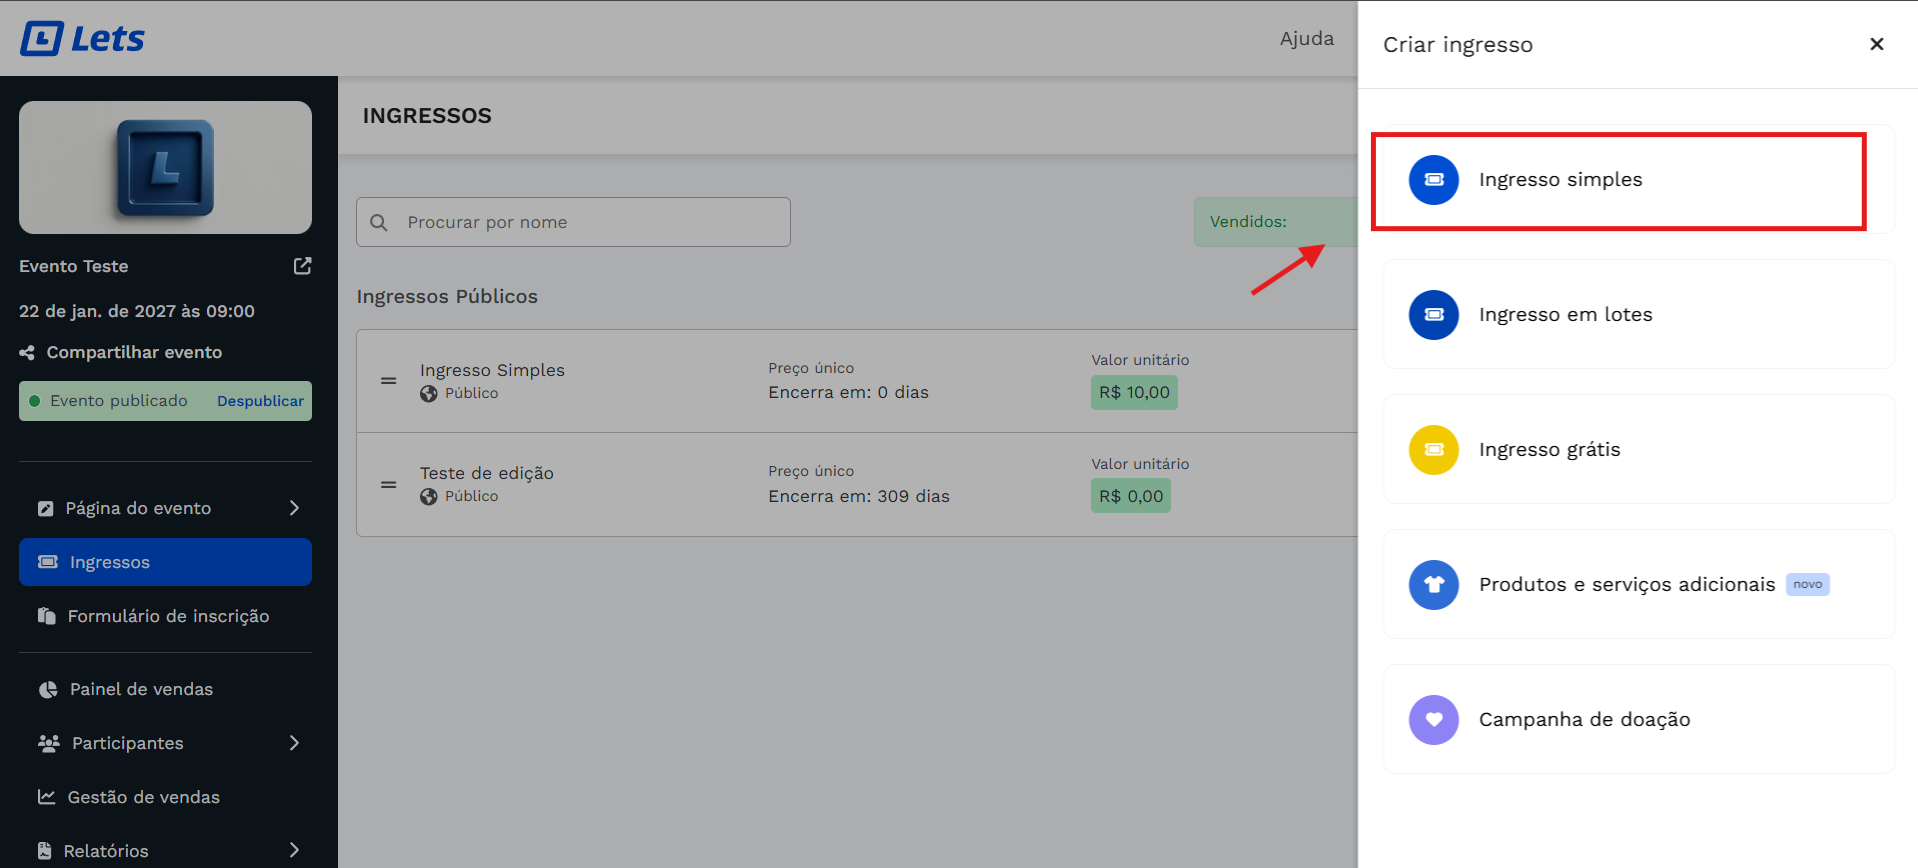Click the Despublicar link

pyautogui.click(x=260, y=401)
